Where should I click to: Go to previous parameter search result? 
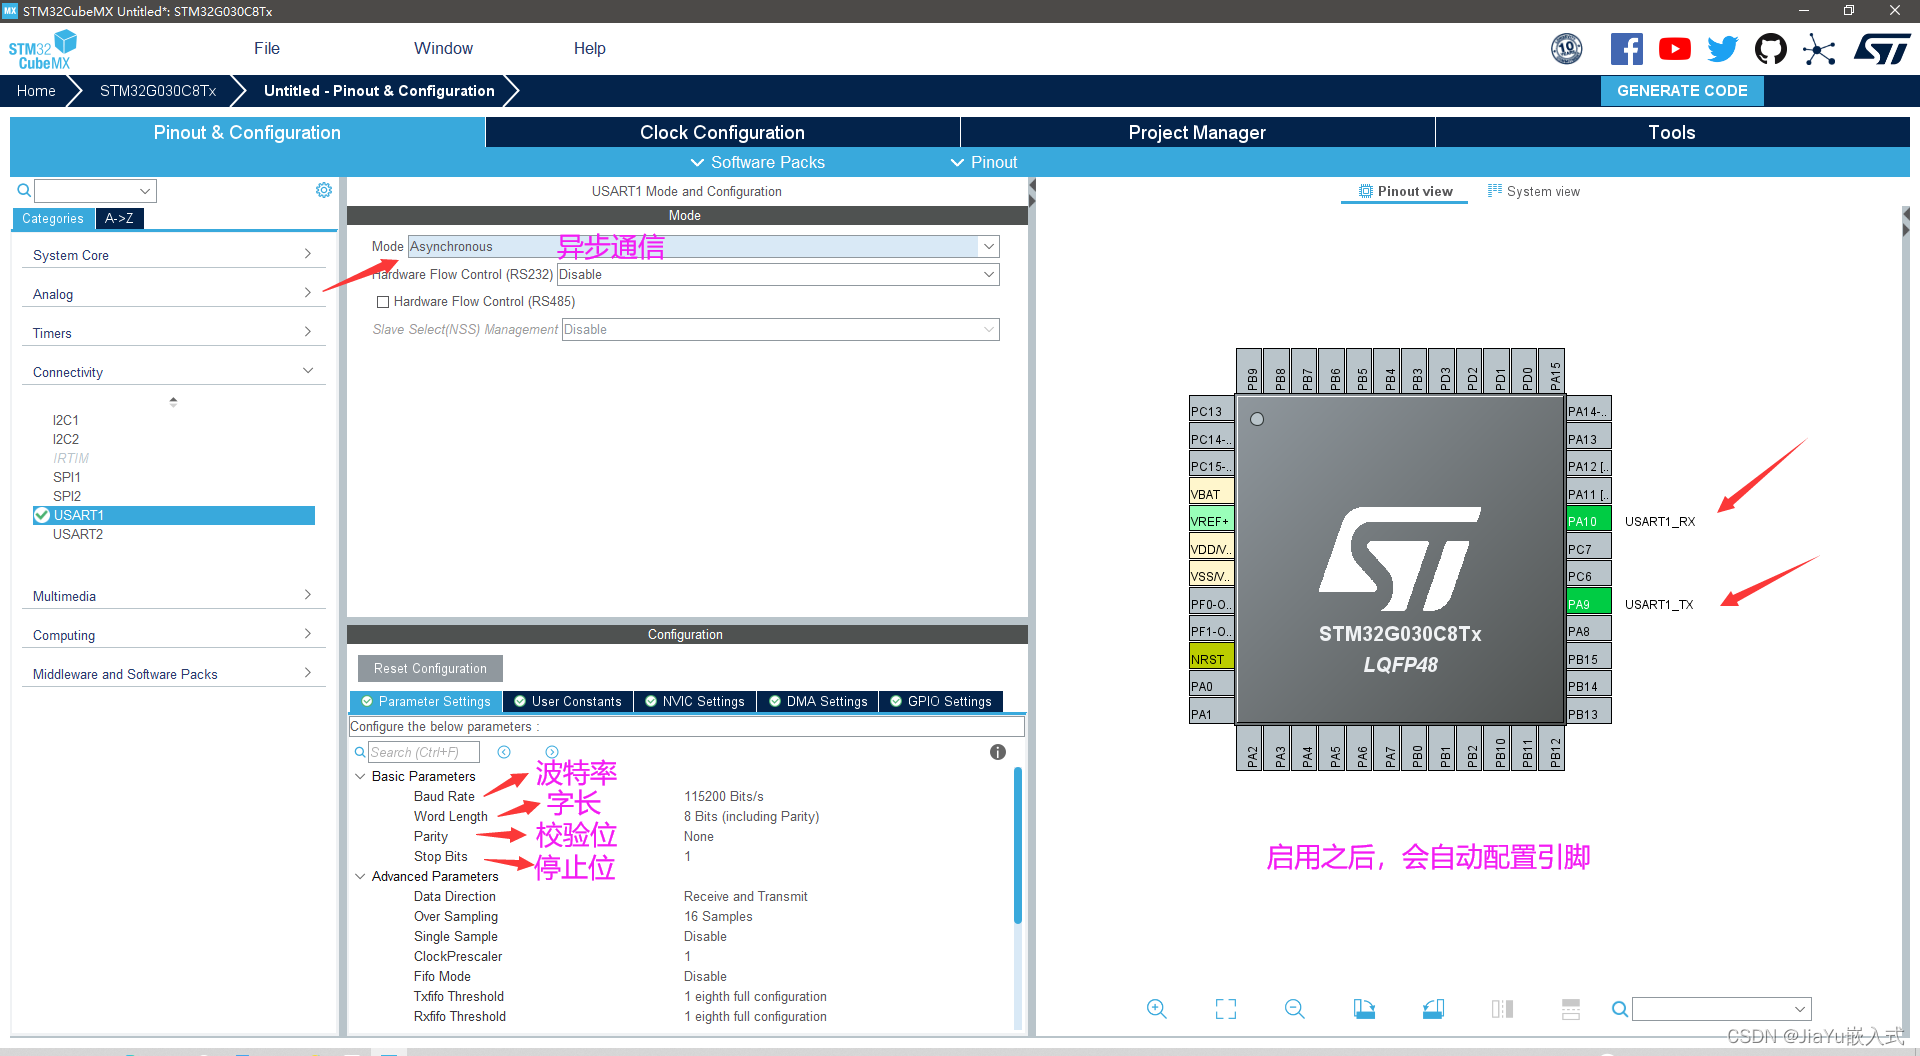(504, 752)
